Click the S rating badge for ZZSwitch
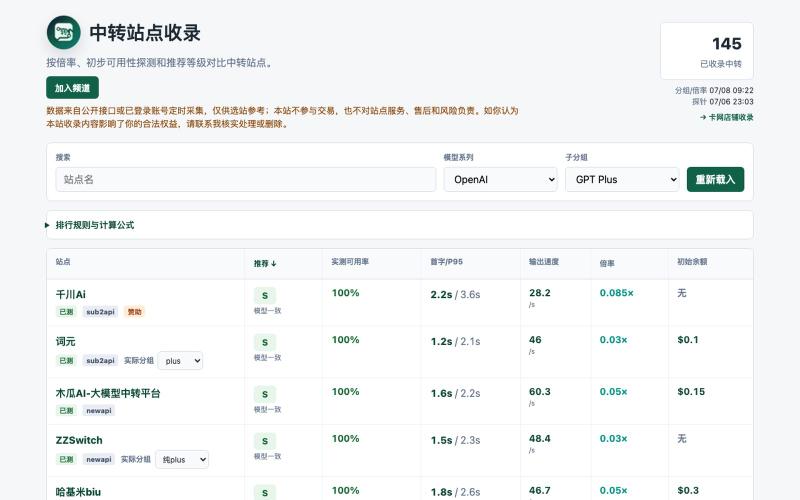 point(265,441)
